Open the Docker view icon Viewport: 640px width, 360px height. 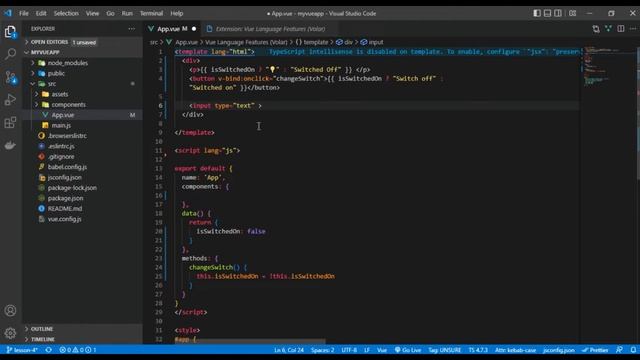[10, 145]
